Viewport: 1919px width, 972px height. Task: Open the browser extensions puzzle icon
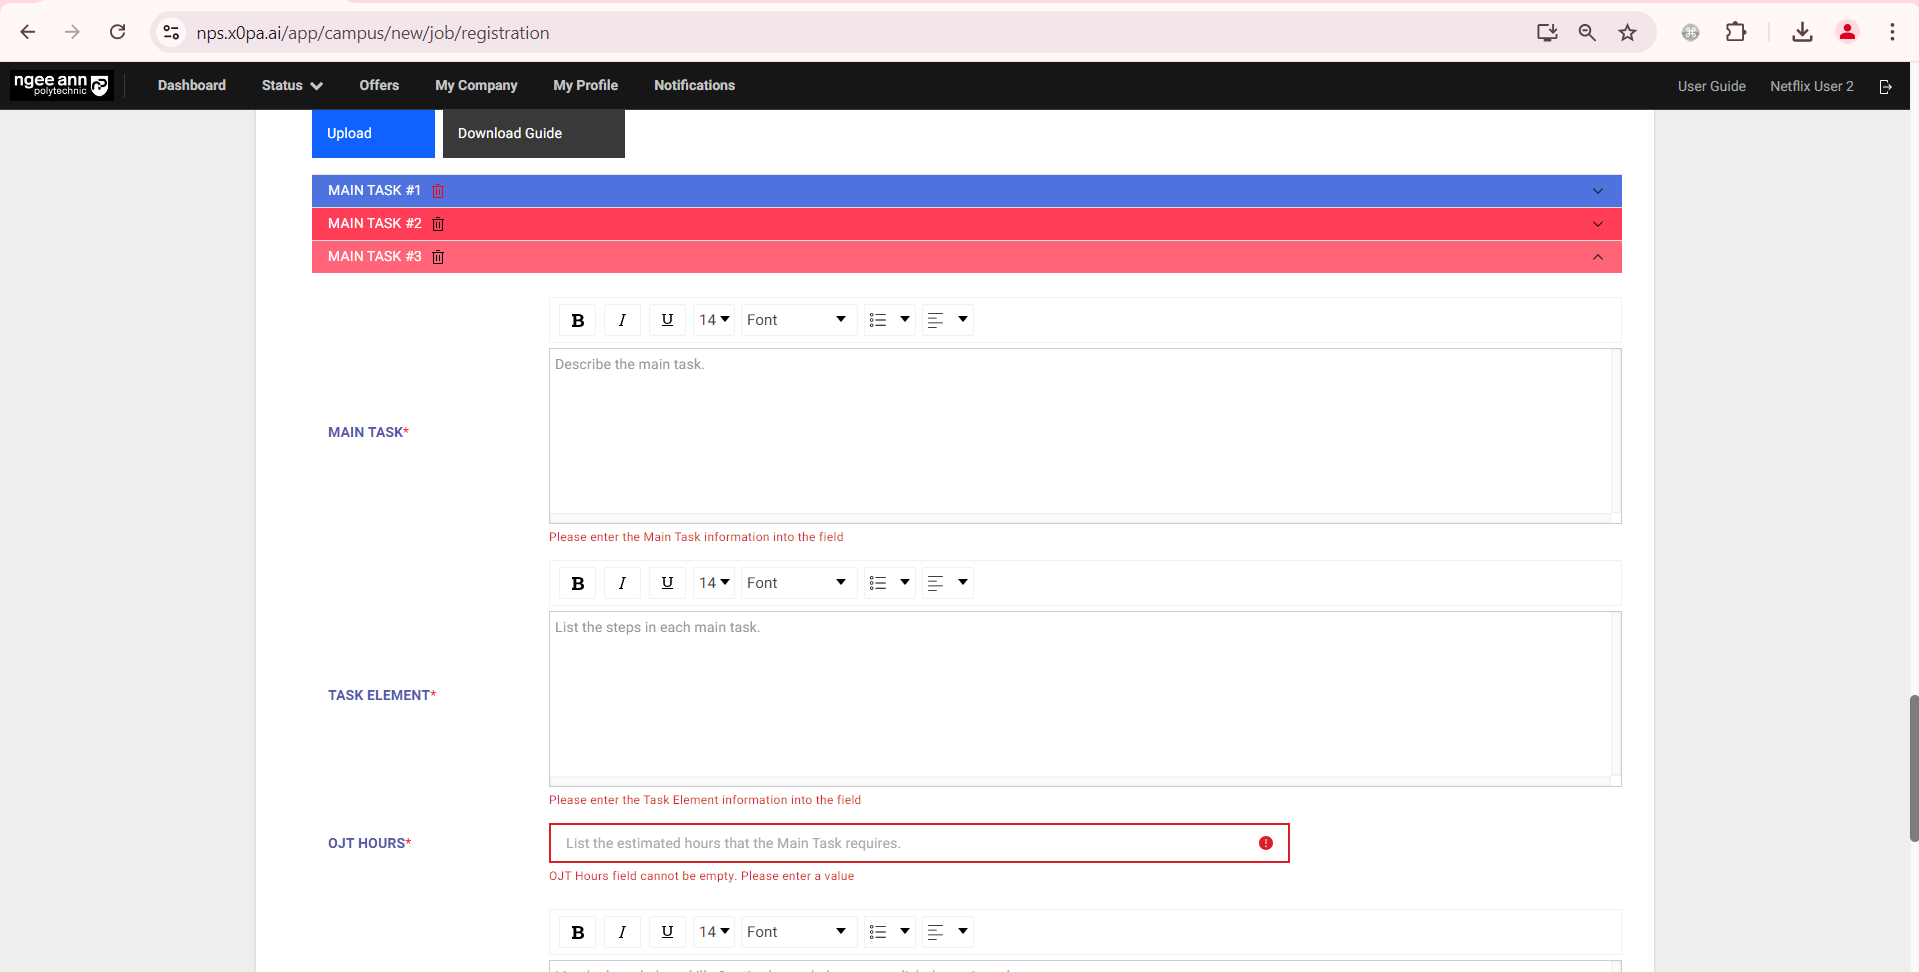[x=1735, y=32]
